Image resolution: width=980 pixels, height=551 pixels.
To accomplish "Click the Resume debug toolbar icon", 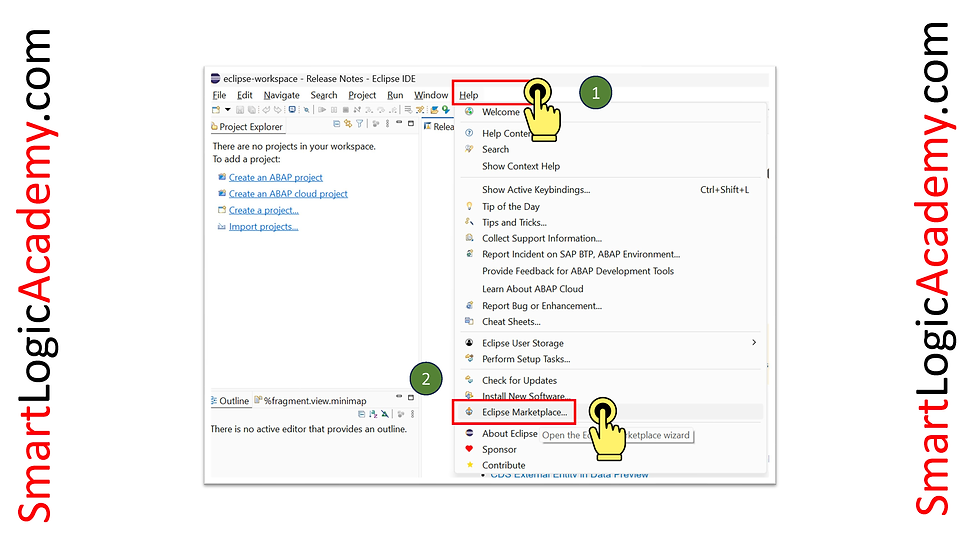I will coord(322,110).
